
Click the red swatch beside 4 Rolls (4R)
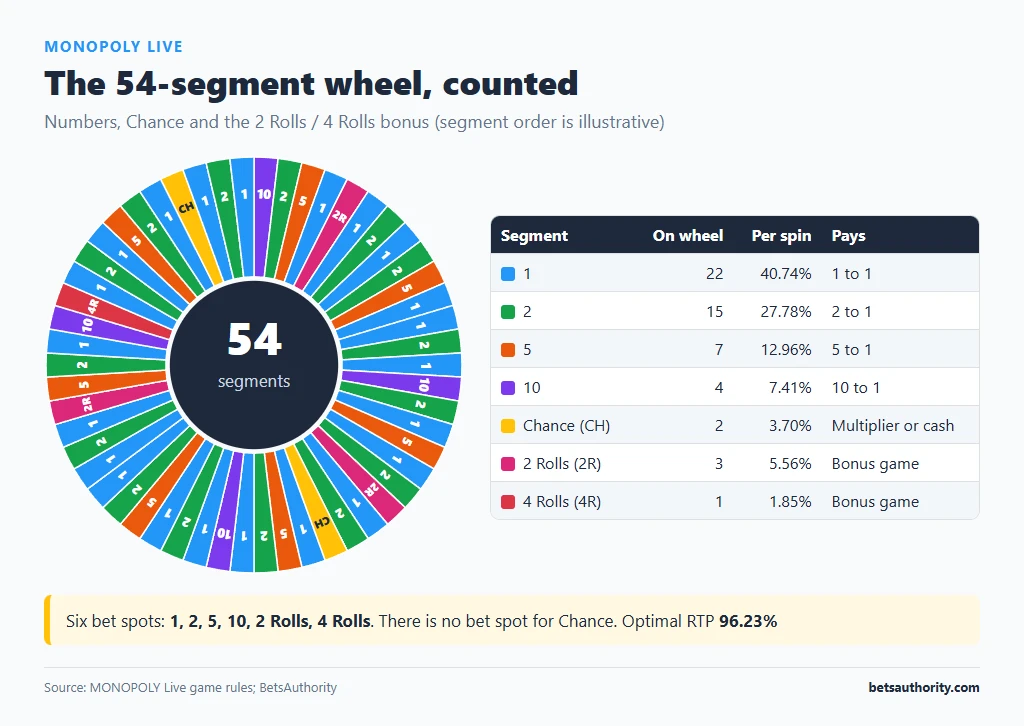coord(507,501)
